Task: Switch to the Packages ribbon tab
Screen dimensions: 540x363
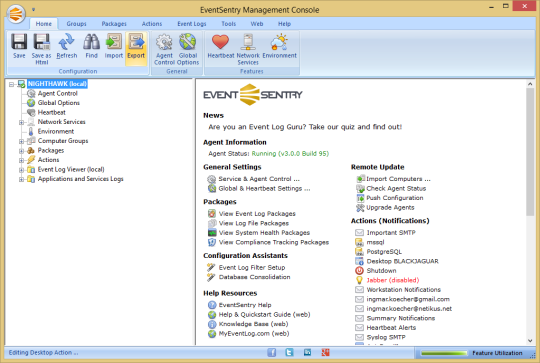Action: click(x=114, y=24)
